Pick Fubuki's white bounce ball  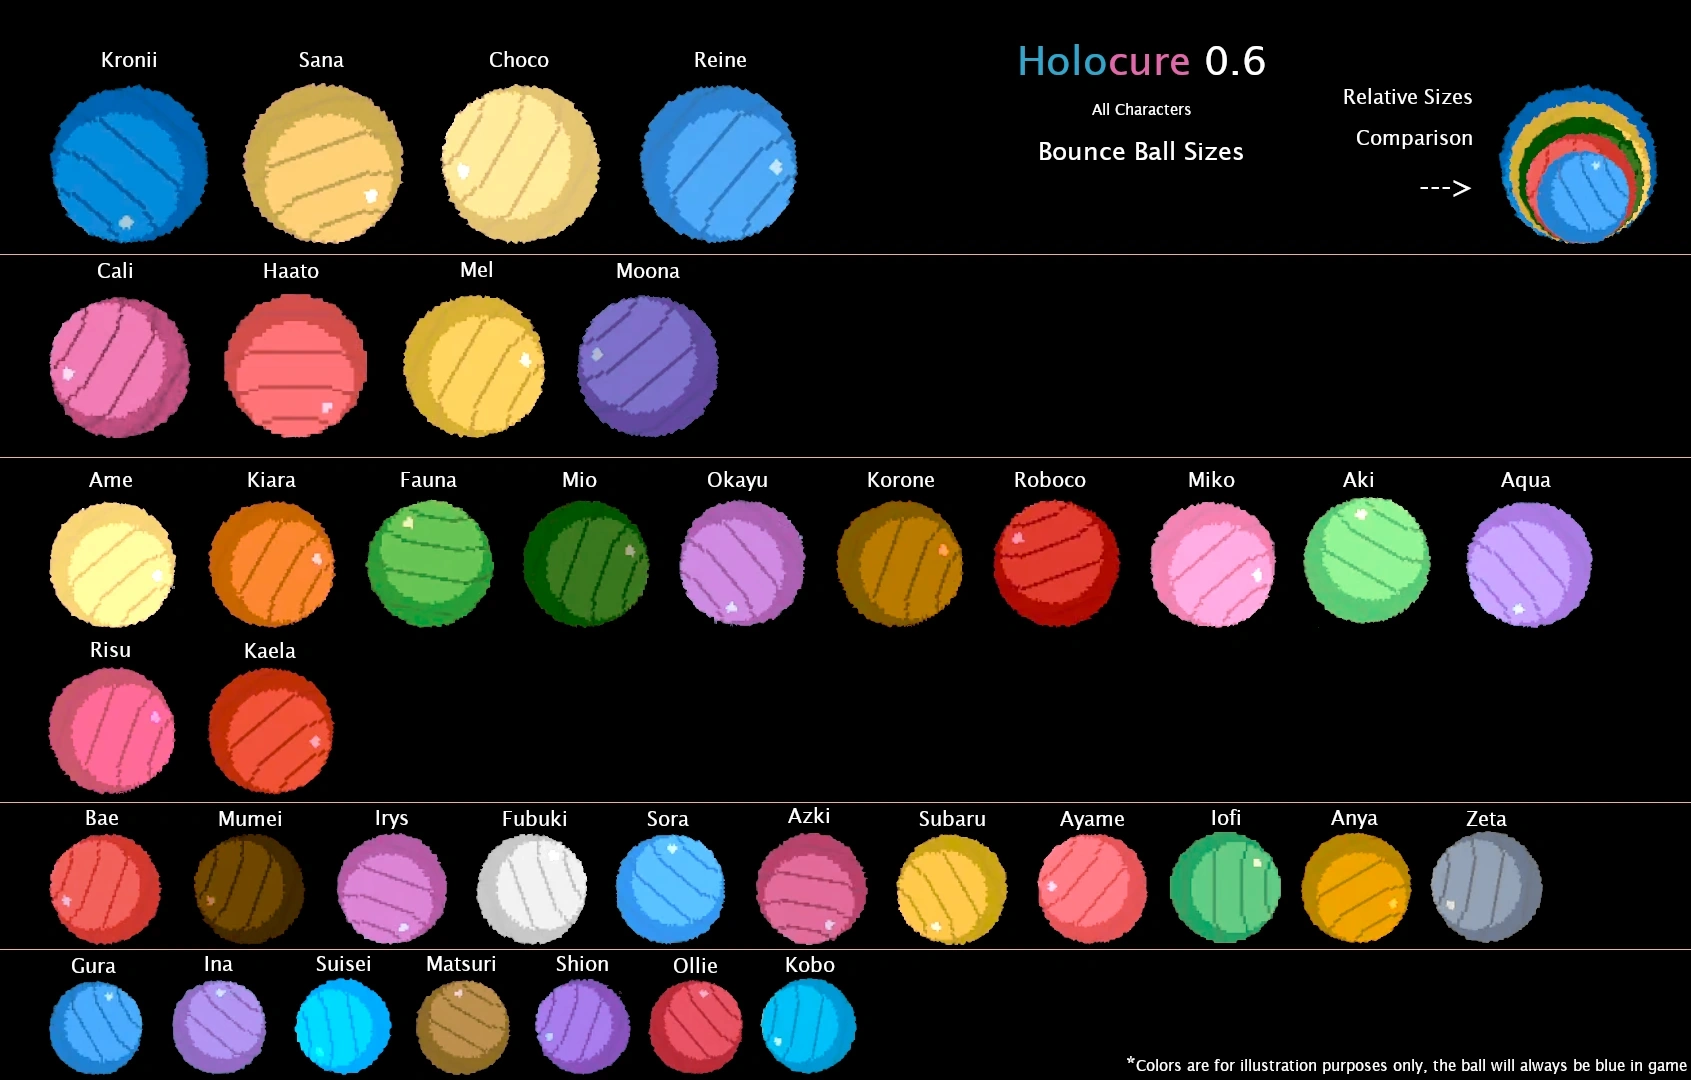(x=532, y=889)
